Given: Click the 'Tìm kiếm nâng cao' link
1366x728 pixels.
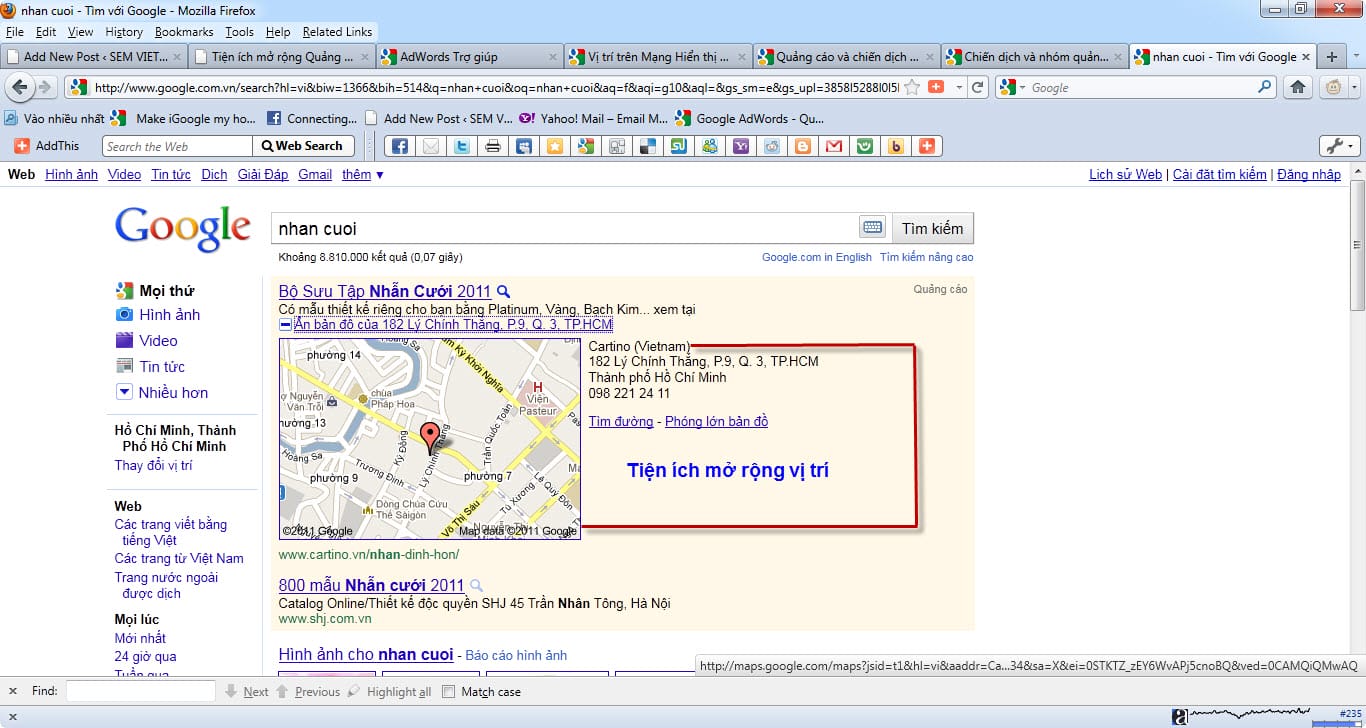Looking at the screenshot, I should click(x=926, y=257).
